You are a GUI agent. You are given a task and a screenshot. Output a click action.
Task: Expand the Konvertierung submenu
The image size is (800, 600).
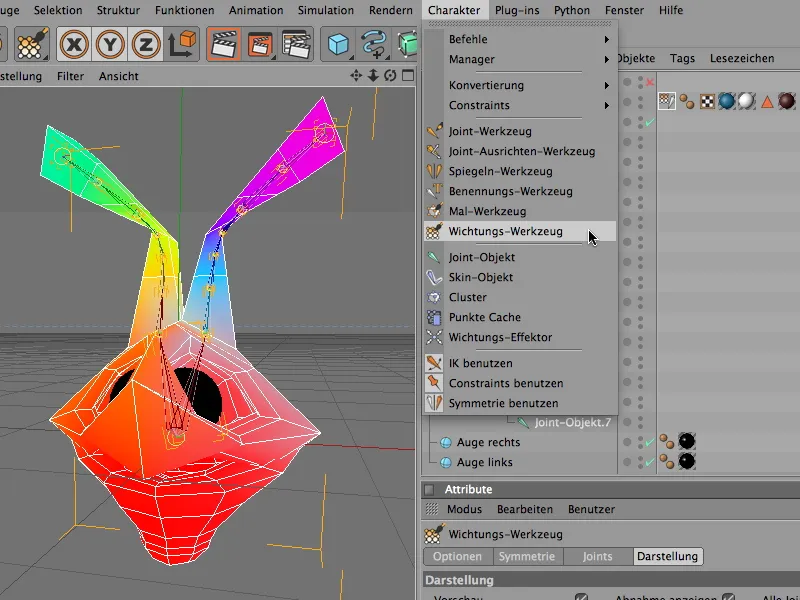[x=520, y=85]
